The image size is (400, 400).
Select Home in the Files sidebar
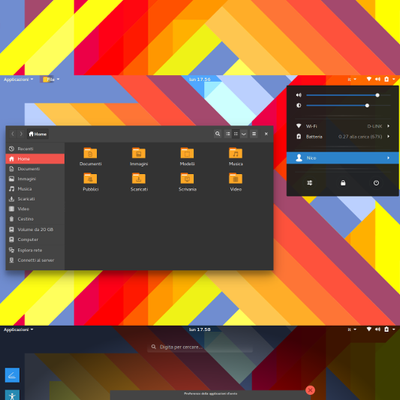click(x=35, y=159)
